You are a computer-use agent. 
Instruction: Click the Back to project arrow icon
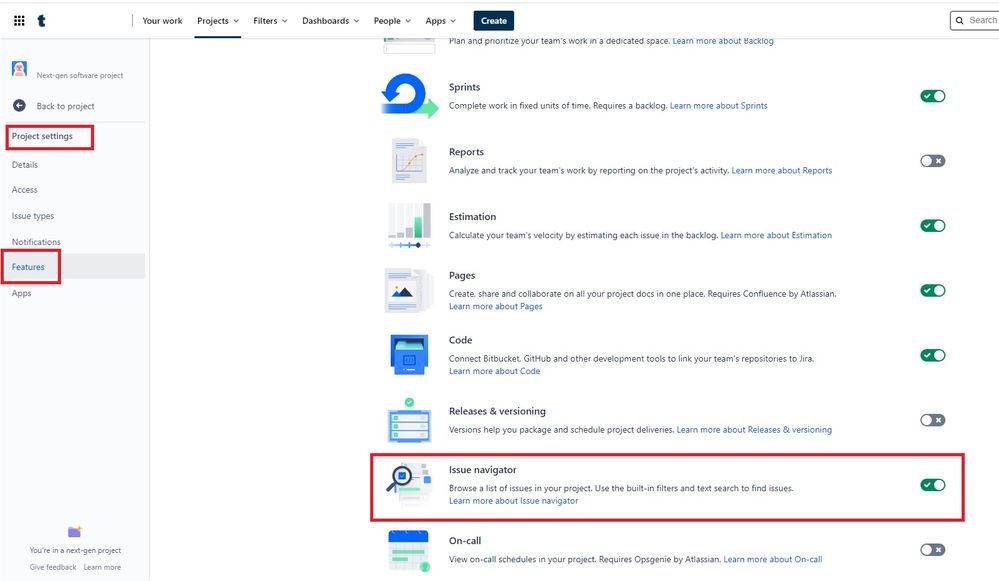tap(19, 106)
